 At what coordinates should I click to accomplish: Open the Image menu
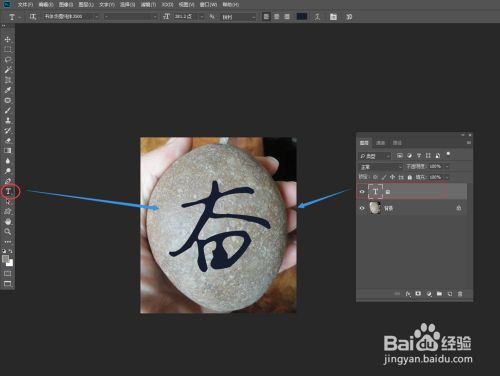[66, 5]
